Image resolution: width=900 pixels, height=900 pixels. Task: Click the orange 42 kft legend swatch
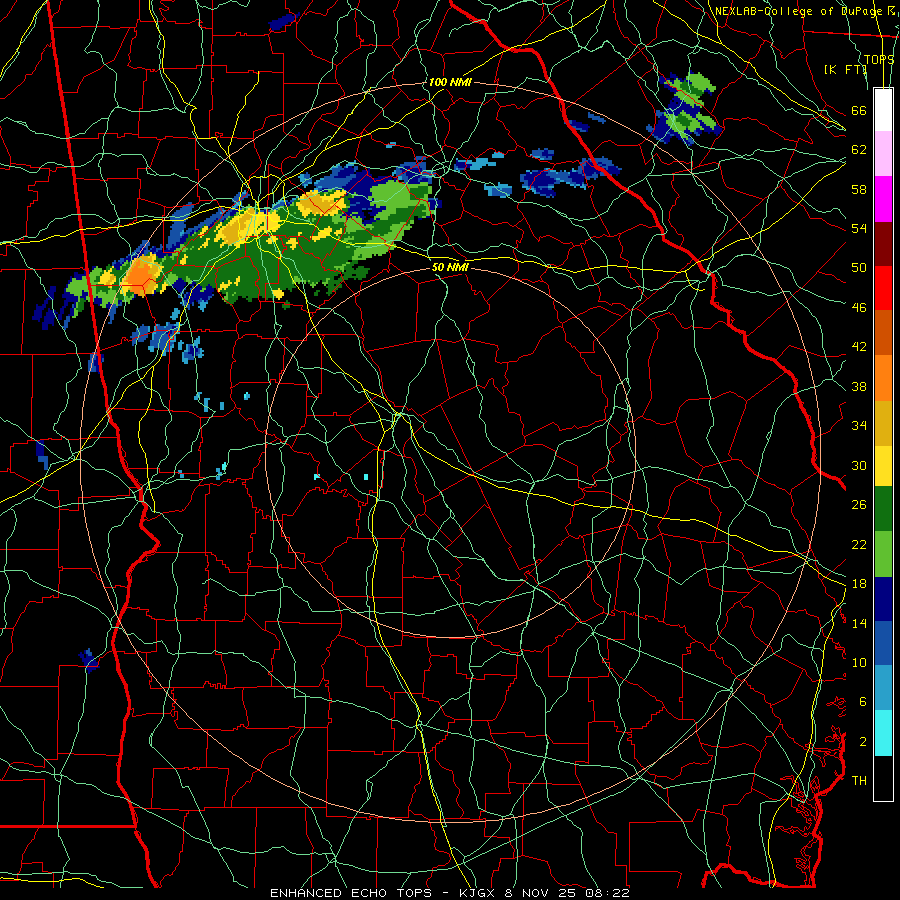coord(883,378)
